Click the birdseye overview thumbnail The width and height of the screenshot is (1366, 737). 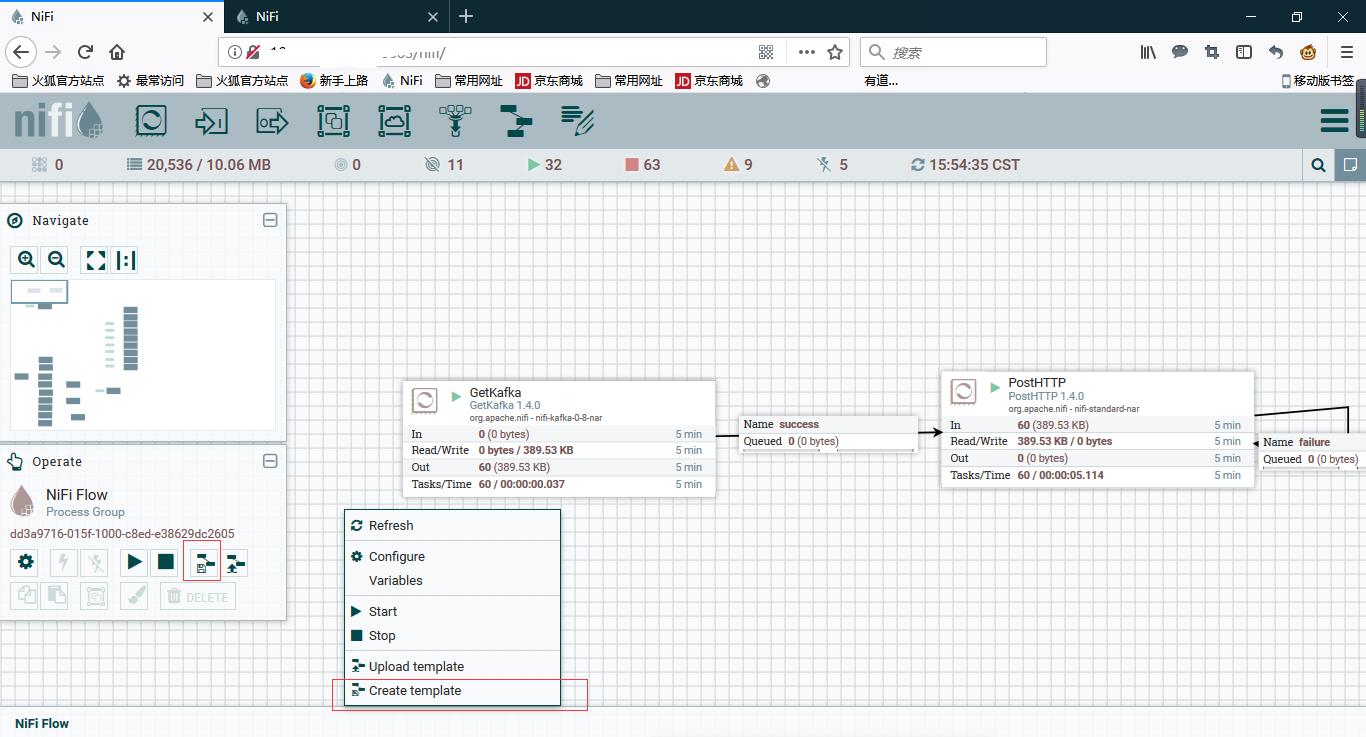coord(143,355)
